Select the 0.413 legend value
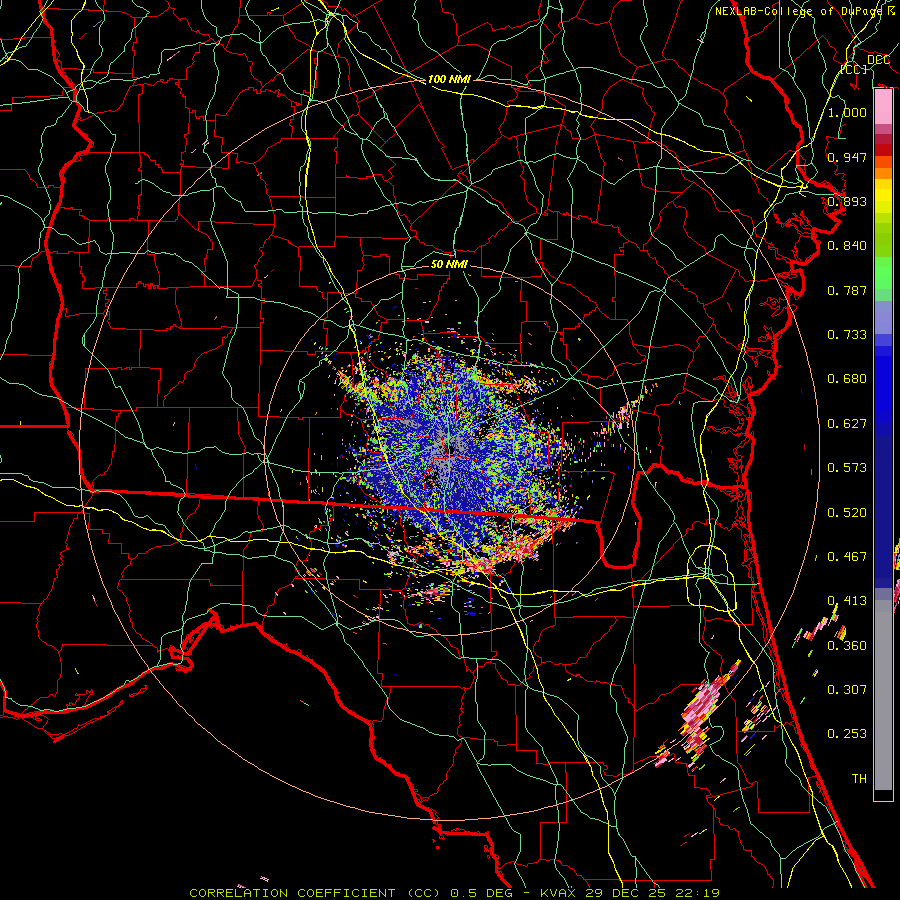900x900 pixels. tap(847, 600)
